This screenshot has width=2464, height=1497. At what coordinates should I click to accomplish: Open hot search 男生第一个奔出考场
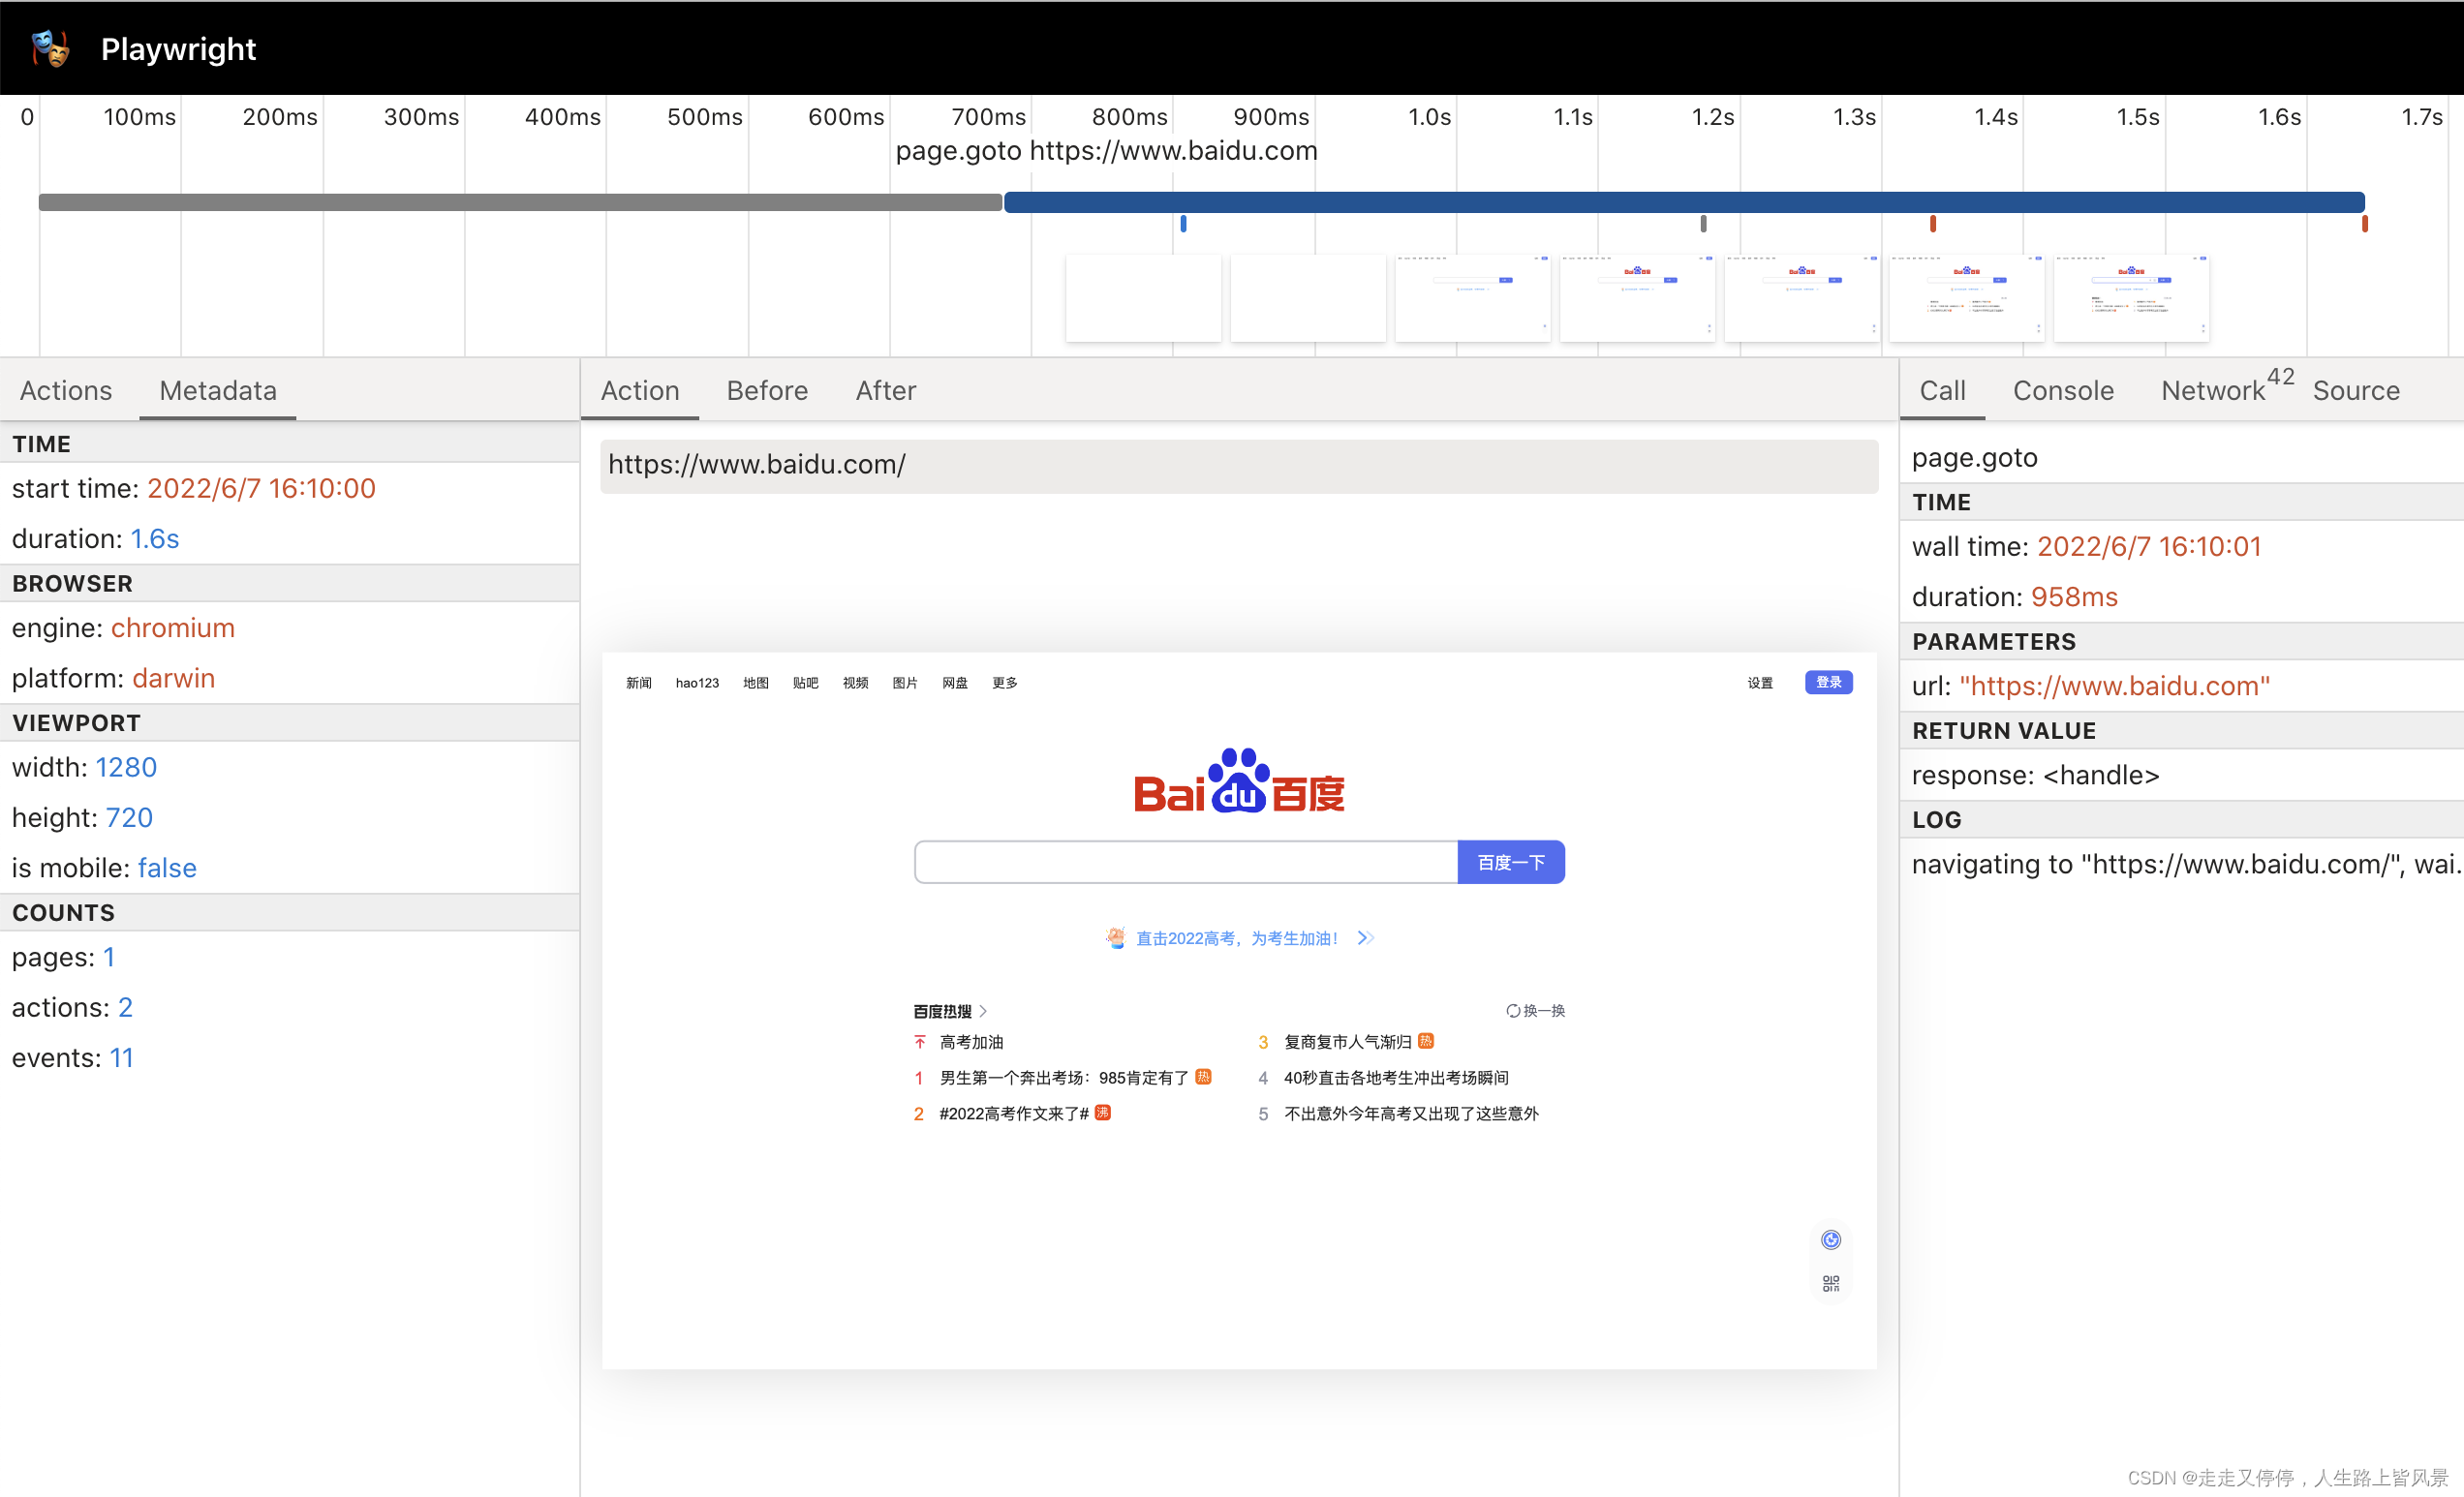[1064, 1078]
